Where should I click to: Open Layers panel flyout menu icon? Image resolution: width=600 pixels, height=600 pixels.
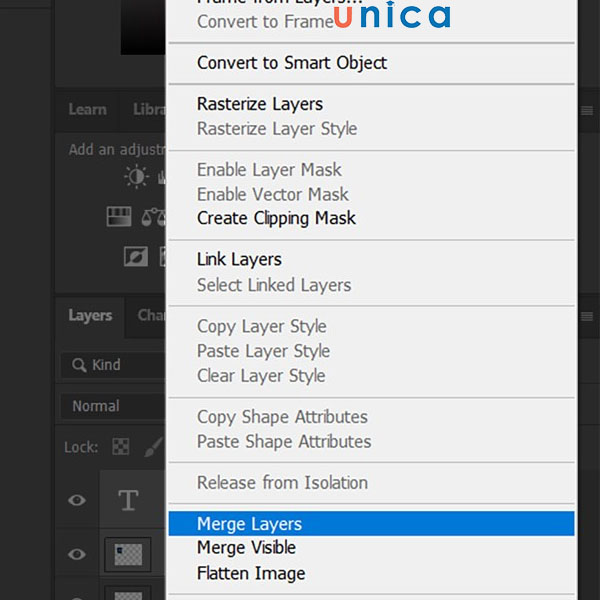pos(587,316)
